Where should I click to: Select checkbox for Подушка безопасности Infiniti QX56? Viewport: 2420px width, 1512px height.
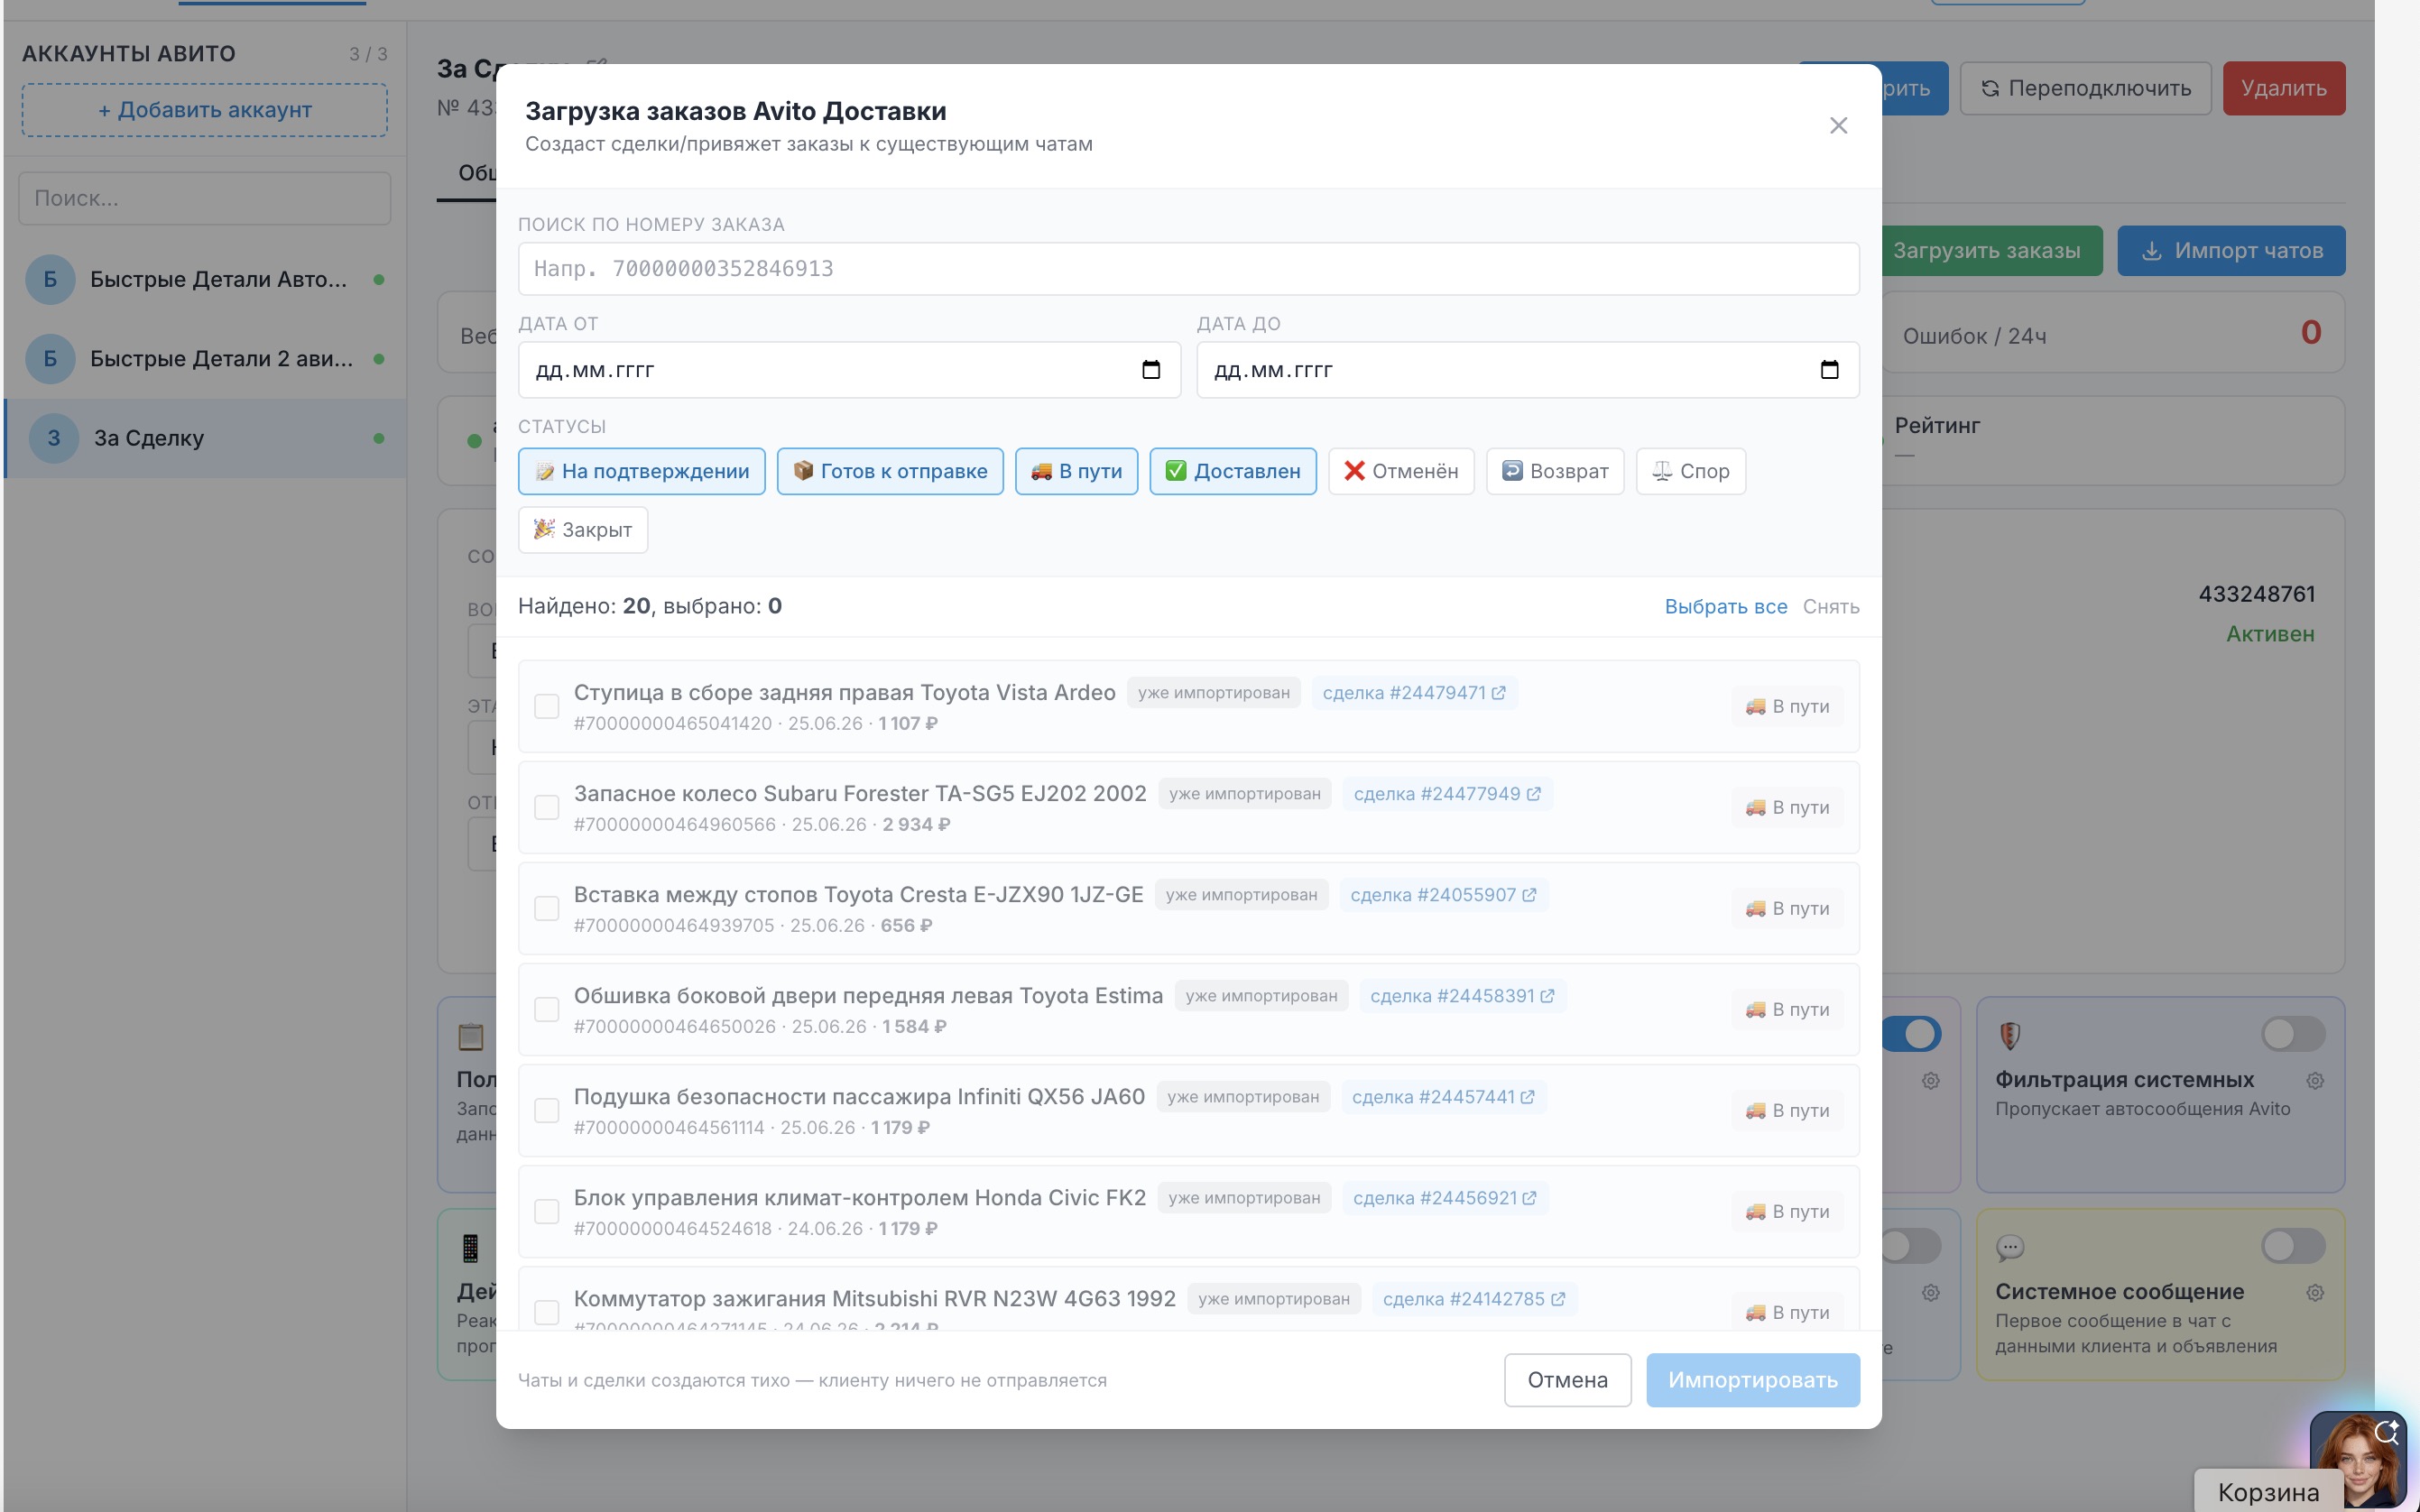tap(547, 1110)
